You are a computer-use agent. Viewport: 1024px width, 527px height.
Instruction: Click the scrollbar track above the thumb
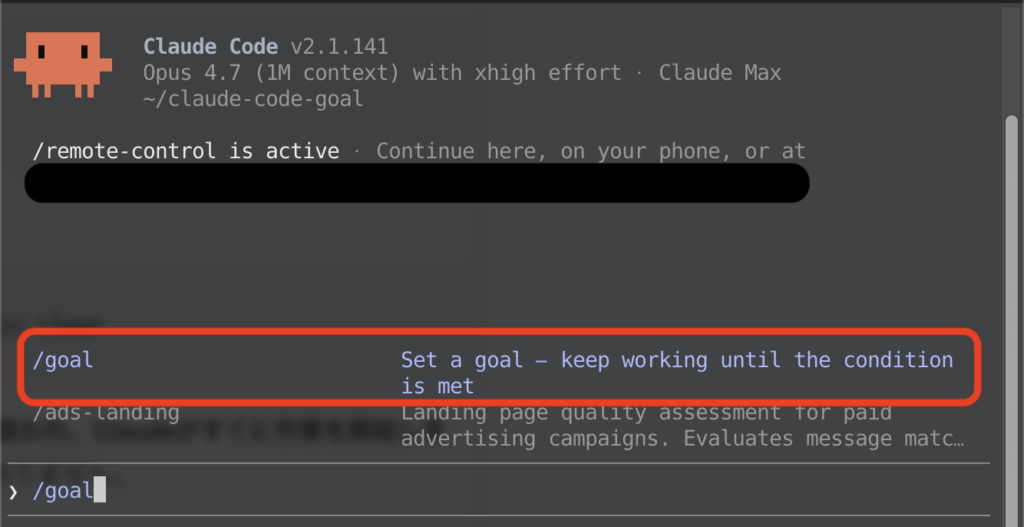1012,62
